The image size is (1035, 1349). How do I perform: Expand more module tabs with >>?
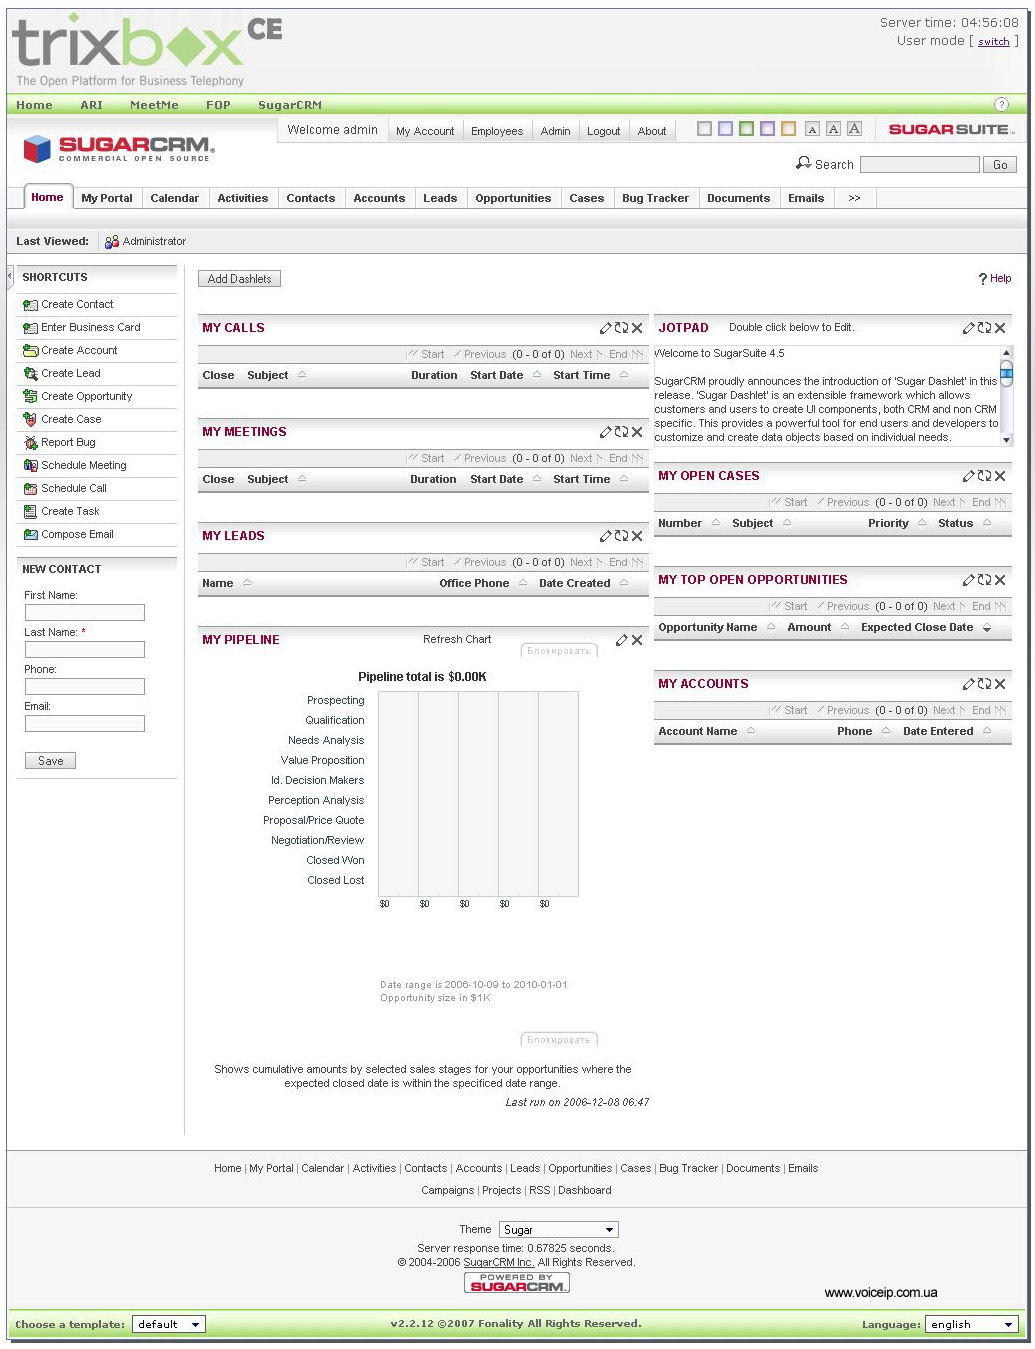click(x=854, y=198)
